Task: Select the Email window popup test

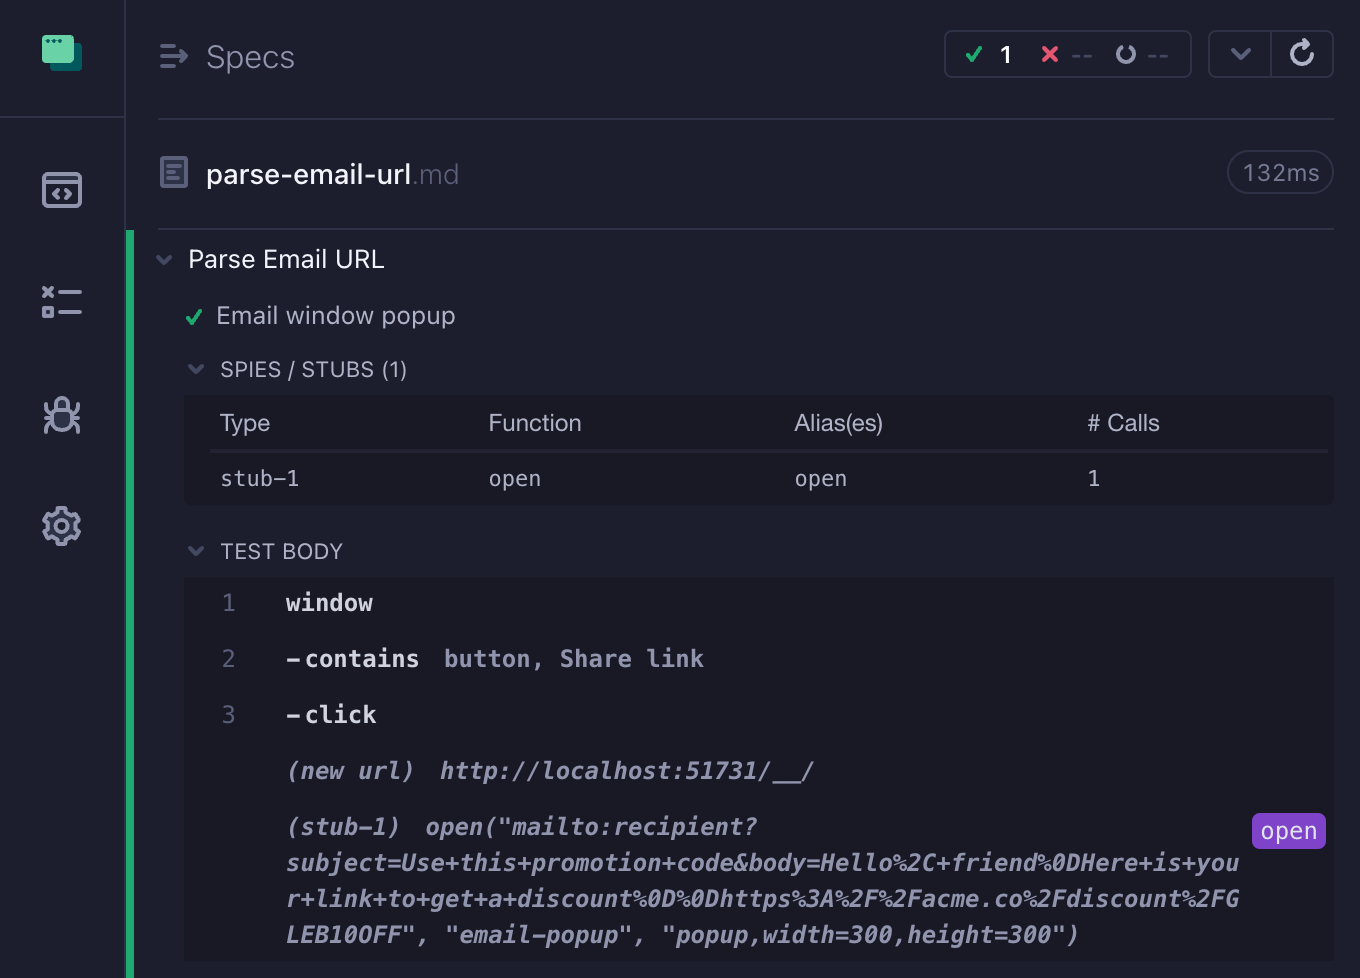Action: click(x=336, y=316)
